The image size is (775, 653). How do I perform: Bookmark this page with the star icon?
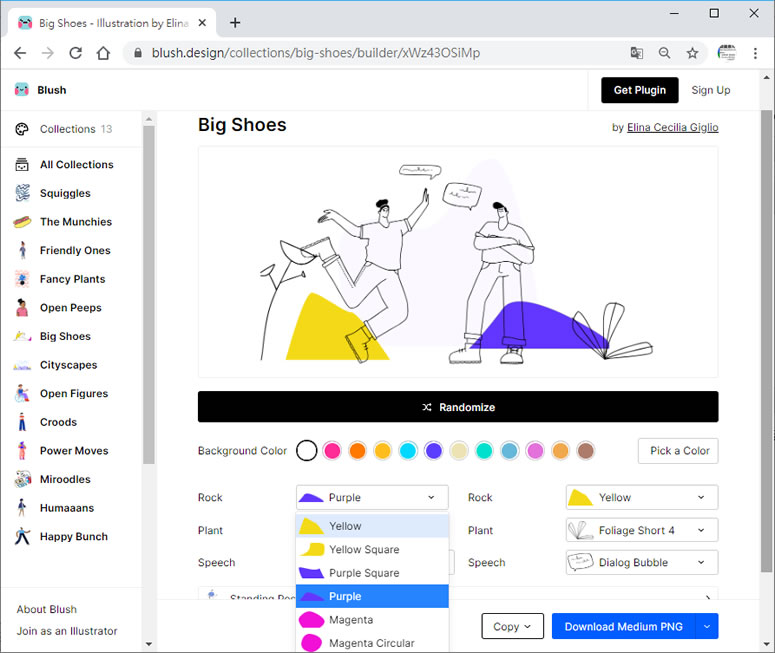pyautogui.click(x=692, y=53)
